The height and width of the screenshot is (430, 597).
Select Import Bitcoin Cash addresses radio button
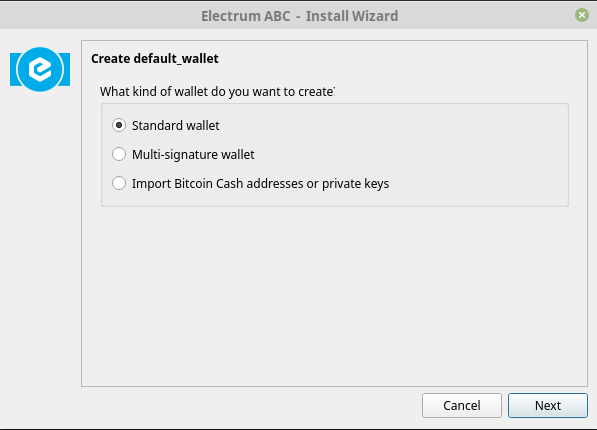click(119, 183)
